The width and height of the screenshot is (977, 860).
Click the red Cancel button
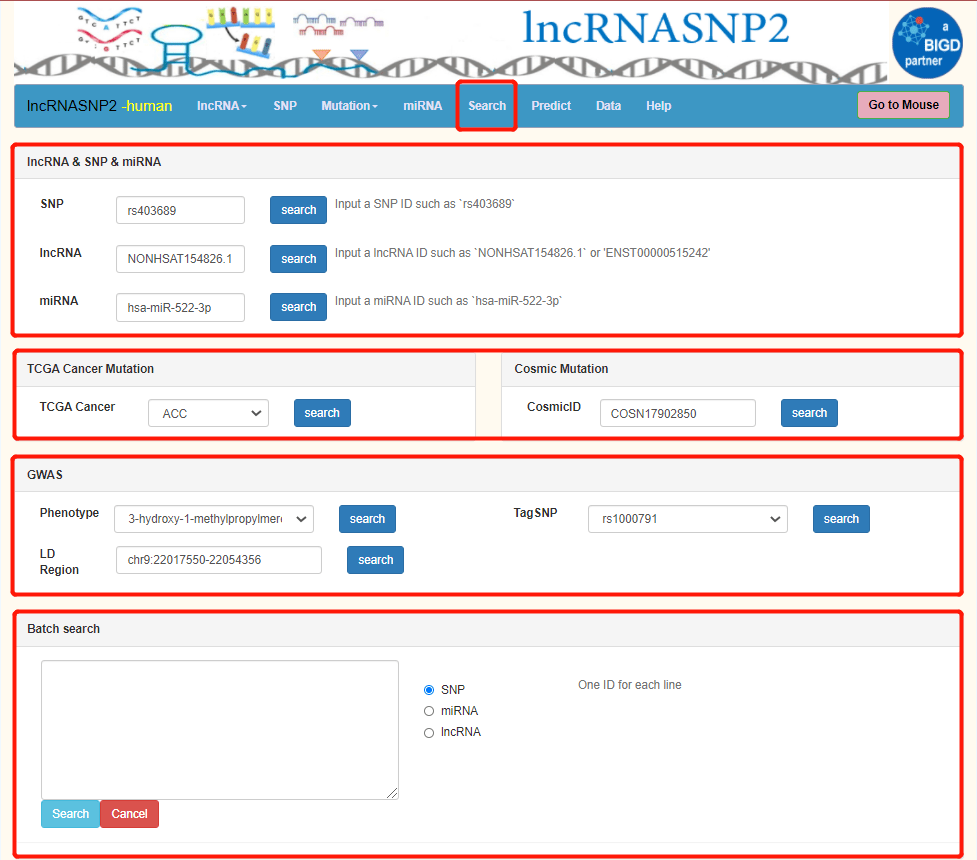(x=129, y=813)
